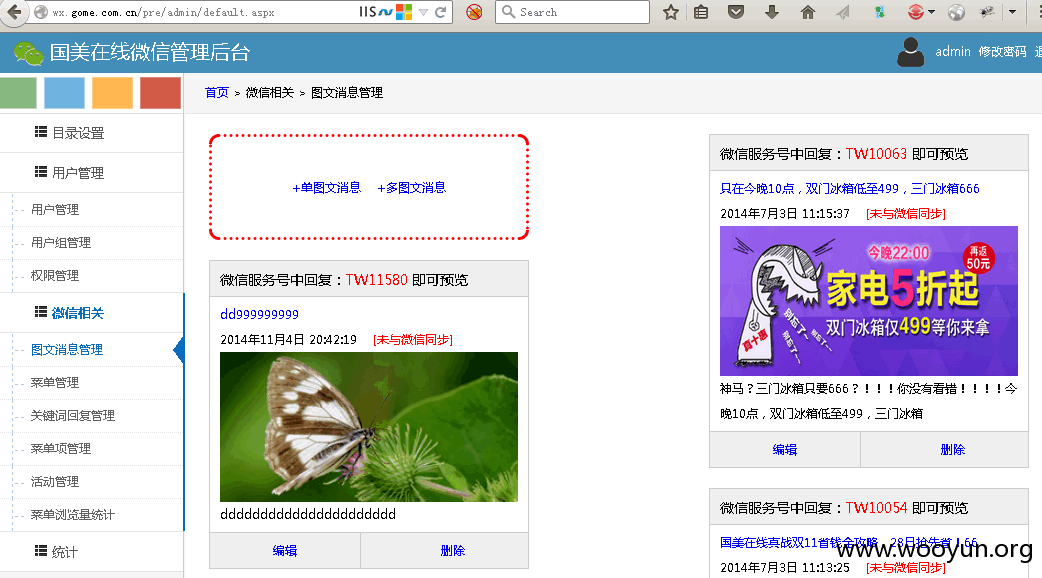Open the 国美在线真战双11 title link
Image resolution: width=1042 pixels, height=578 pixels.
pos(849,543)
